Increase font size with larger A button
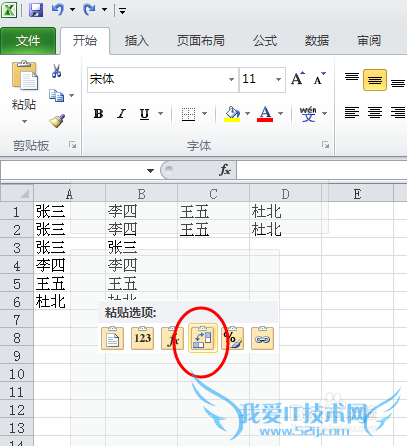The height and width of the screenshot is (446, 407). [x=298, y=79]
